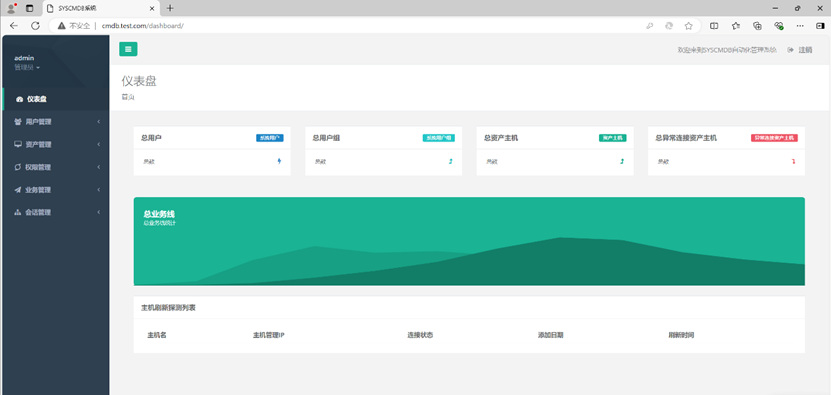This screenshot has height=395, width=831.
Task: Click the cyan 系统用户组 badge
Action: click(x=439, y=138)
